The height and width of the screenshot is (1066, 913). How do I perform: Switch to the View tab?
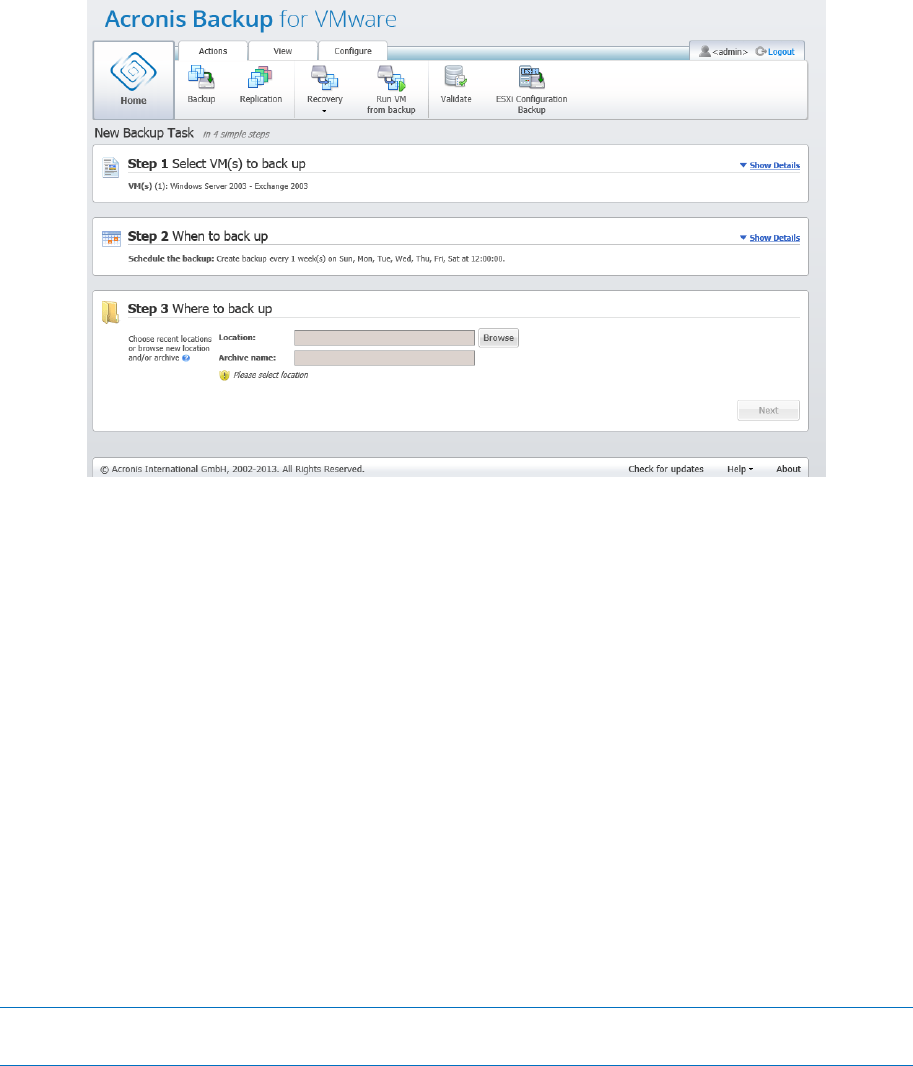pyautogui.click(x=283, y=51)
